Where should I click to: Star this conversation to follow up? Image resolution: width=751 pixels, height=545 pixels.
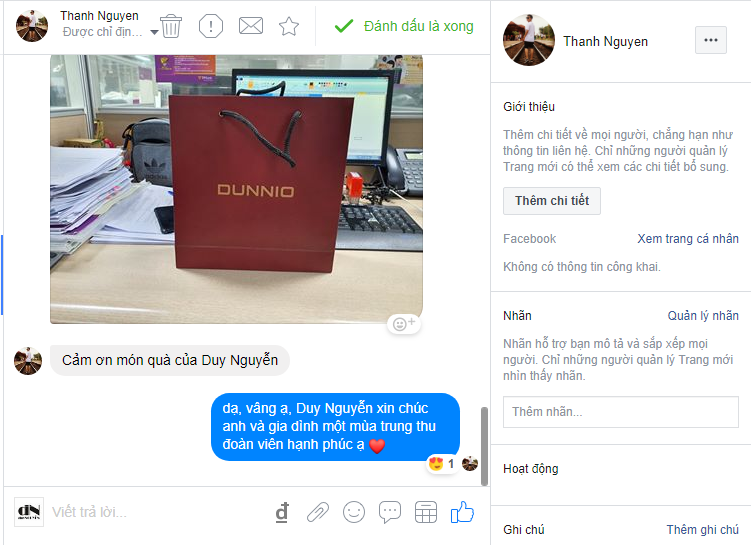289,26
